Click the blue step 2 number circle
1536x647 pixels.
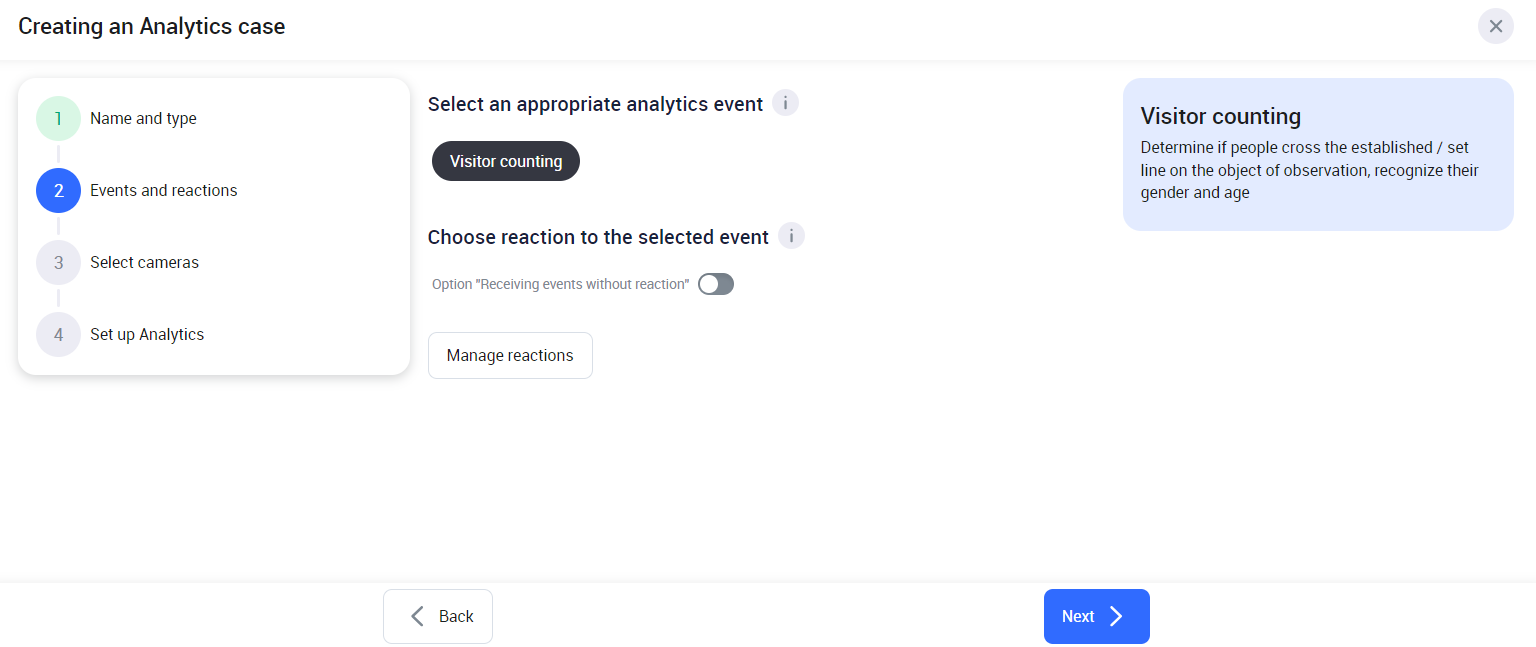(x=58, y=191)
